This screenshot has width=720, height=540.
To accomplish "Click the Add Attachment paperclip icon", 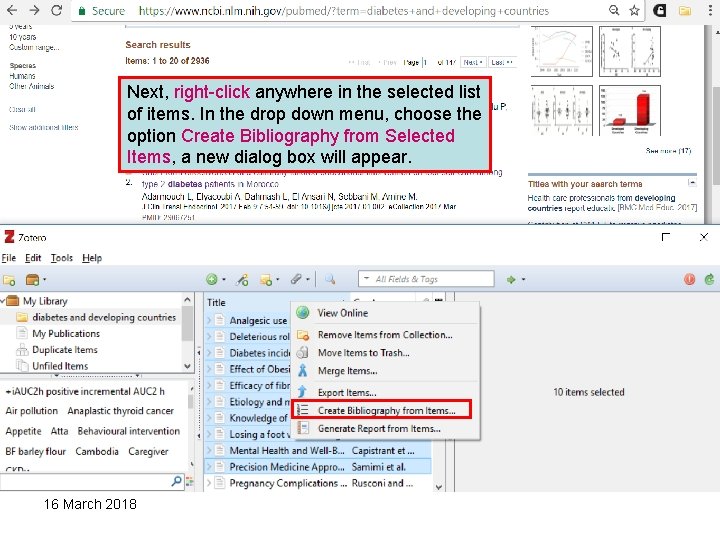I will click(296, 279).
